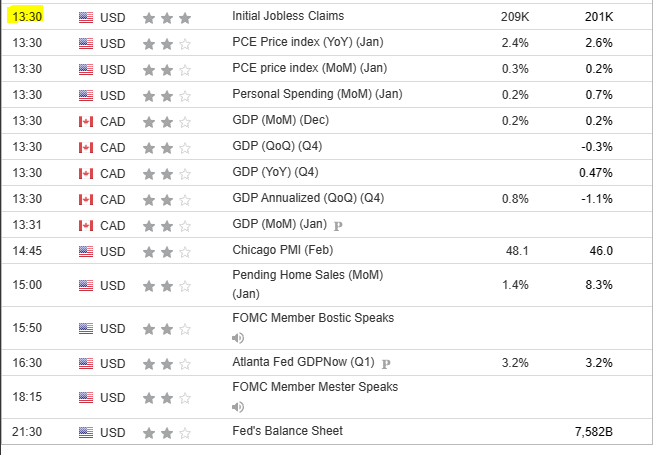Click the preliminary icon beside GDP (MoM) (Jan)

click(x=338, y=225)
